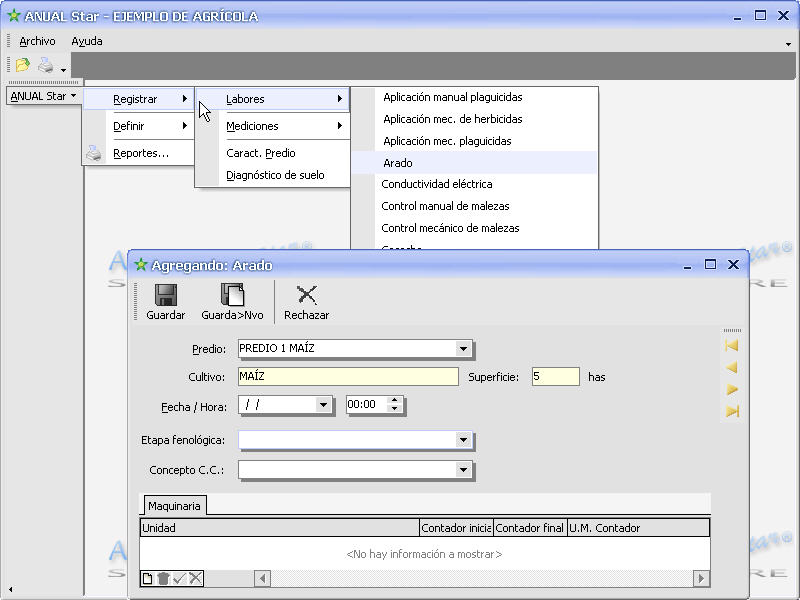The image size is (800, 600).
Task: Select Definir menu entry
Action: click(138, 126)
